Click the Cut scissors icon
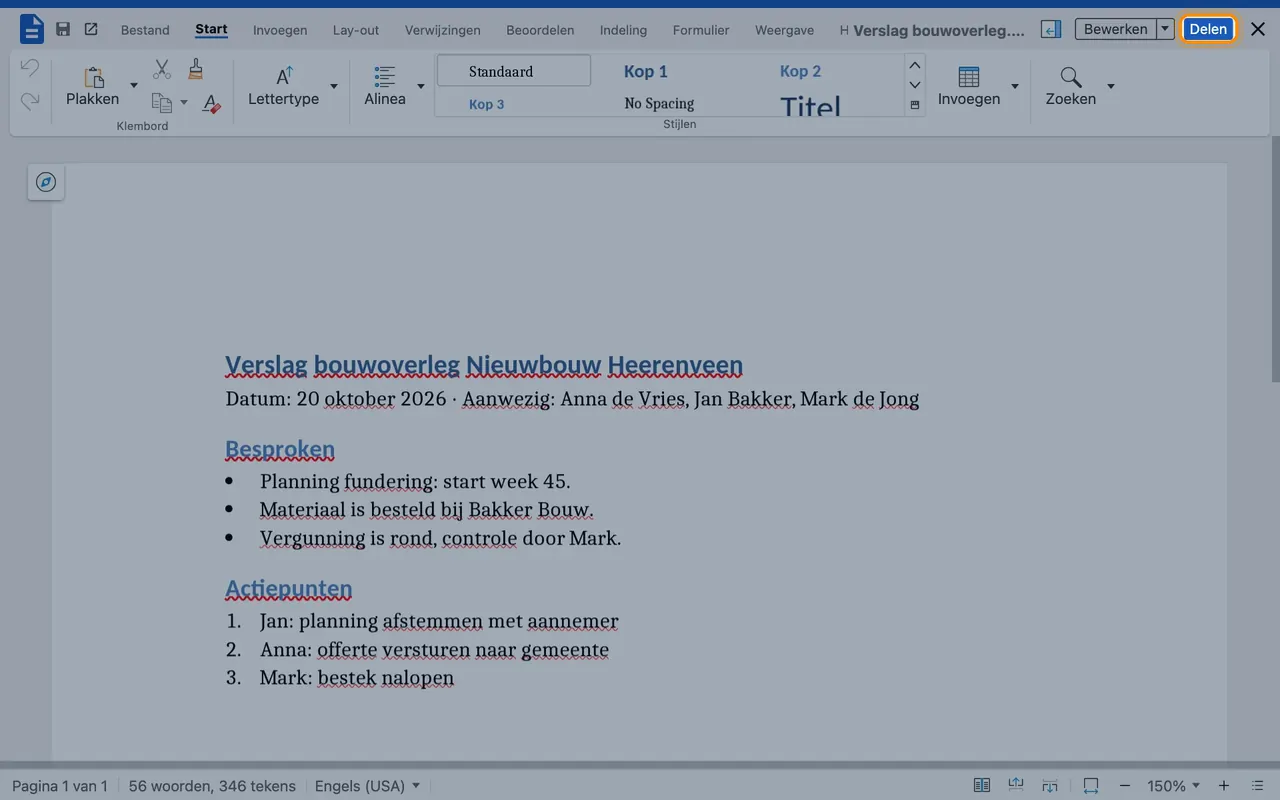The width and height of the screenshot is (1280, 800). coord(162,69)
